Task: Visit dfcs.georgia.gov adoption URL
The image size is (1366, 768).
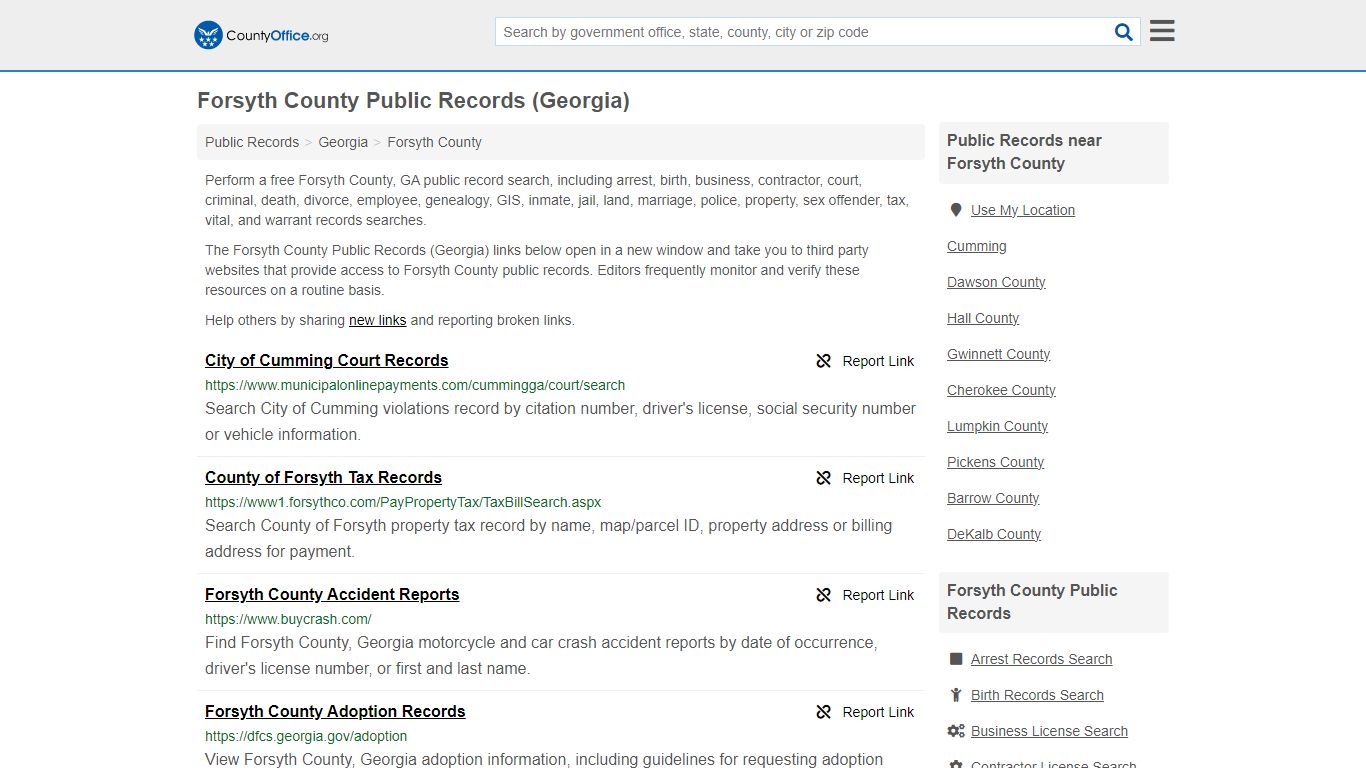Action: (306, 736)
